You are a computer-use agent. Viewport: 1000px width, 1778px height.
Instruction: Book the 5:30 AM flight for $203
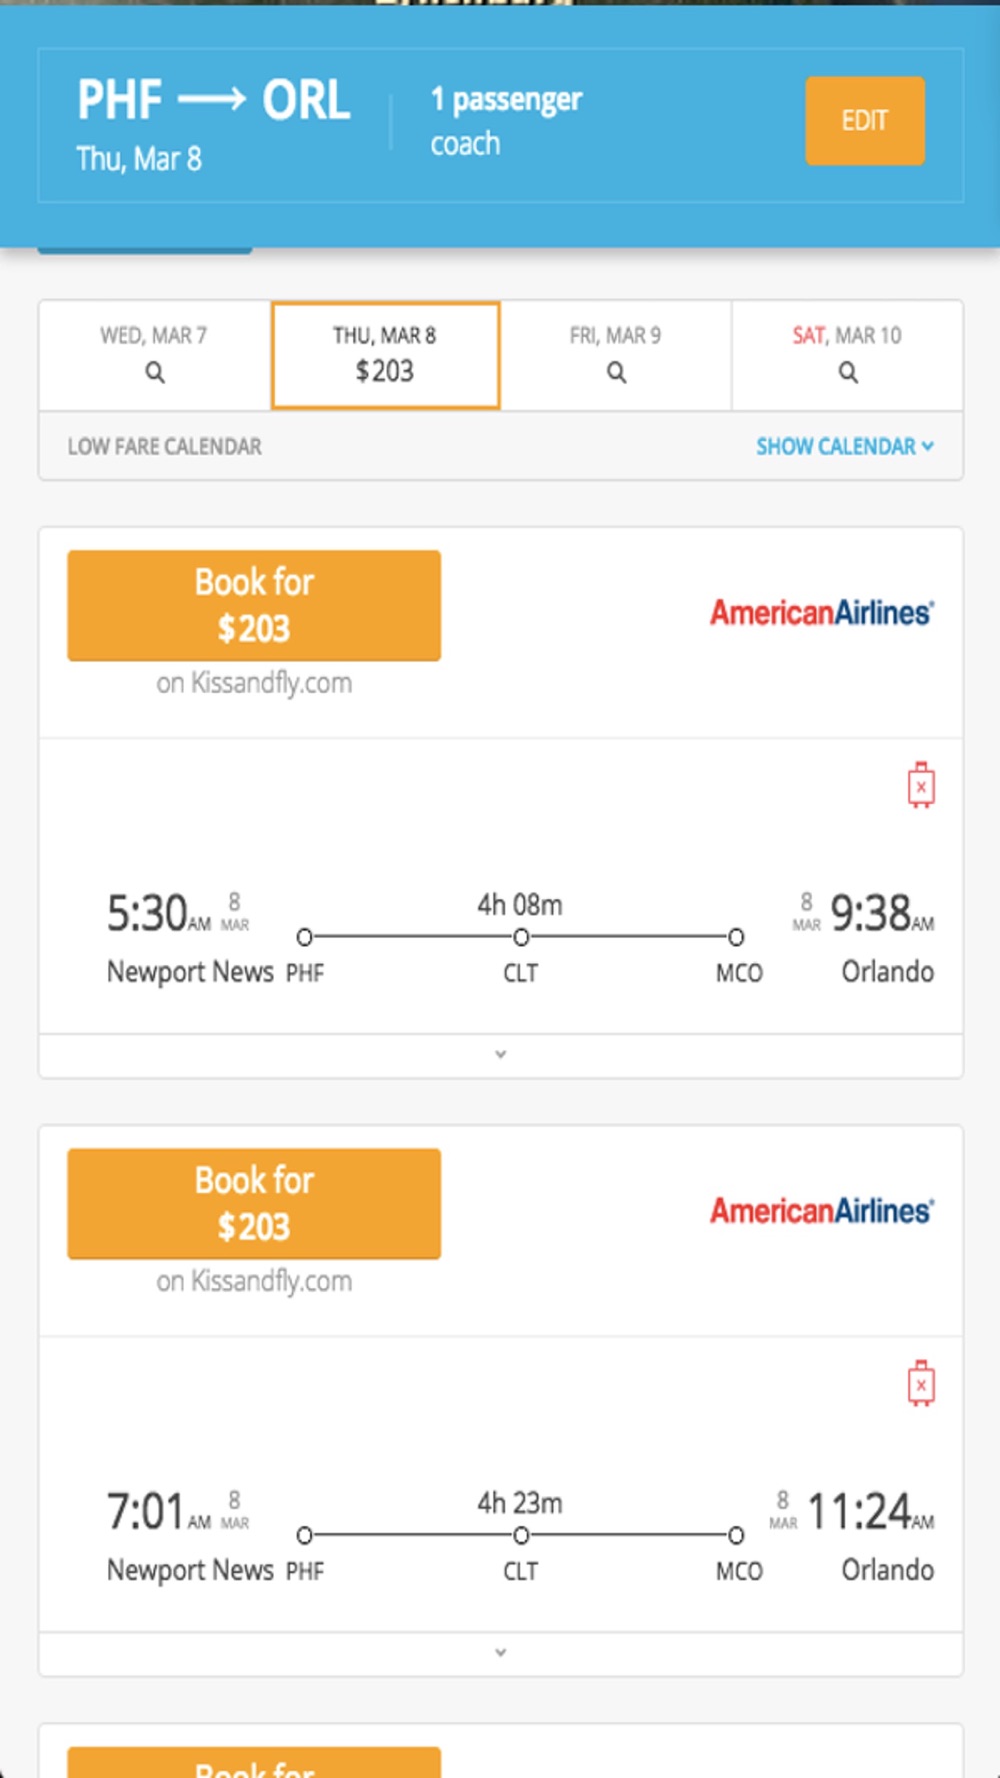click(x=254, y=605)
